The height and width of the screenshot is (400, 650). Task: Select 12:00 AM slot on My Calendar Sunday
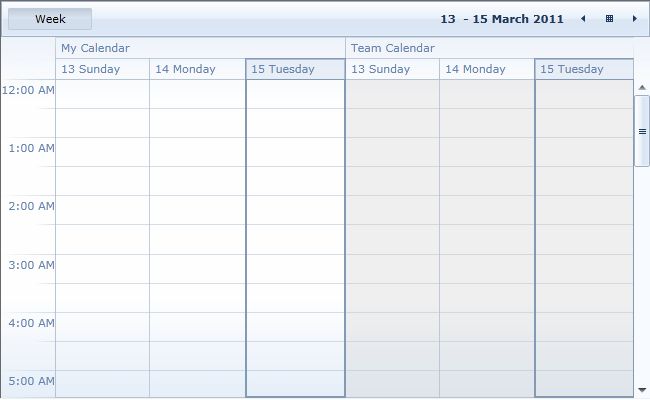(102, 94)
